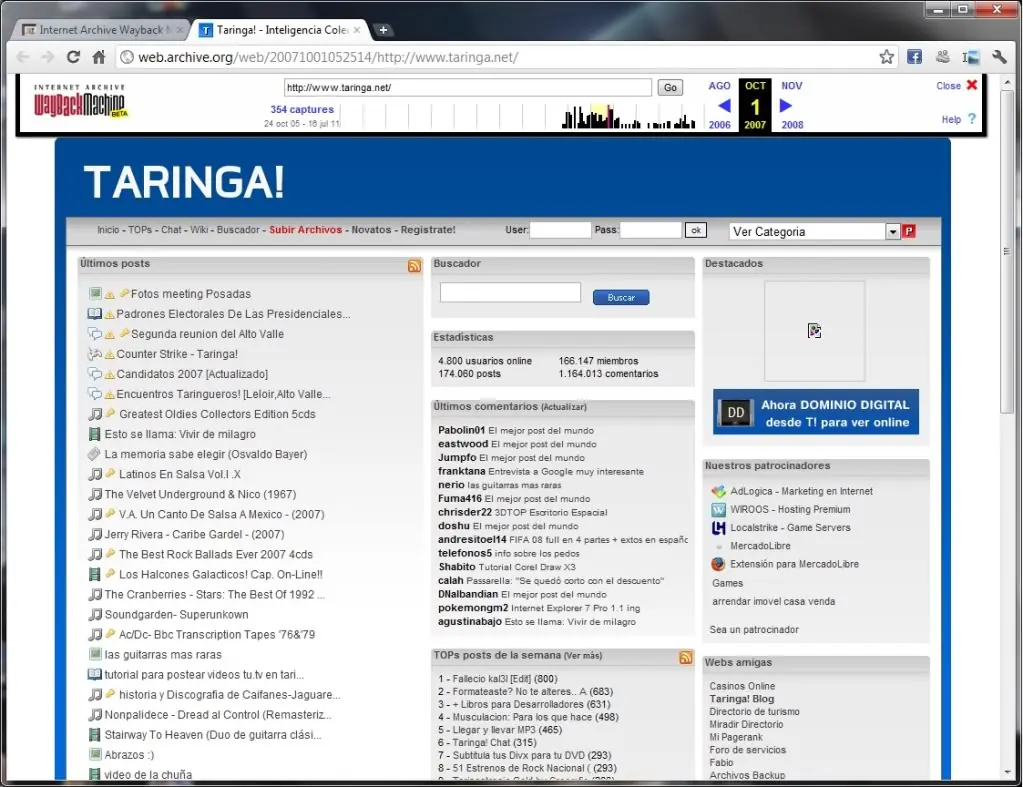Open Casinos Online link
Image resolution: width=1023 pixels, height=787 pixels.
click(742, 686)
